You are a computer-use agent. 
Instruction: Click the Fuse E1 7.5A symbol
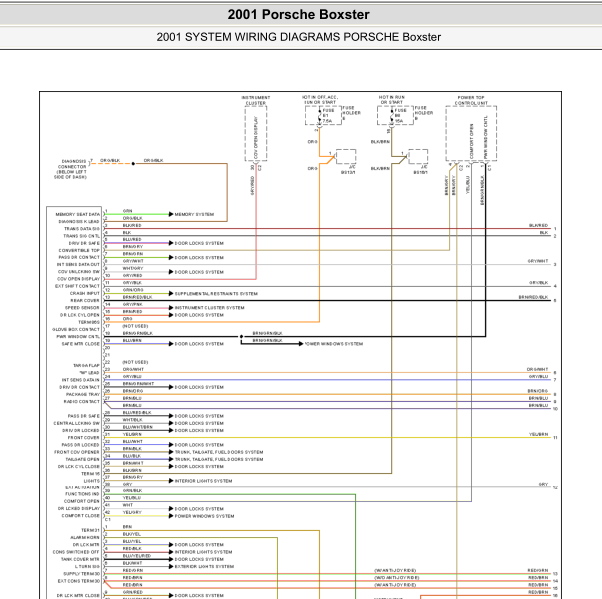pyautogui.click(x=319, y=115)
